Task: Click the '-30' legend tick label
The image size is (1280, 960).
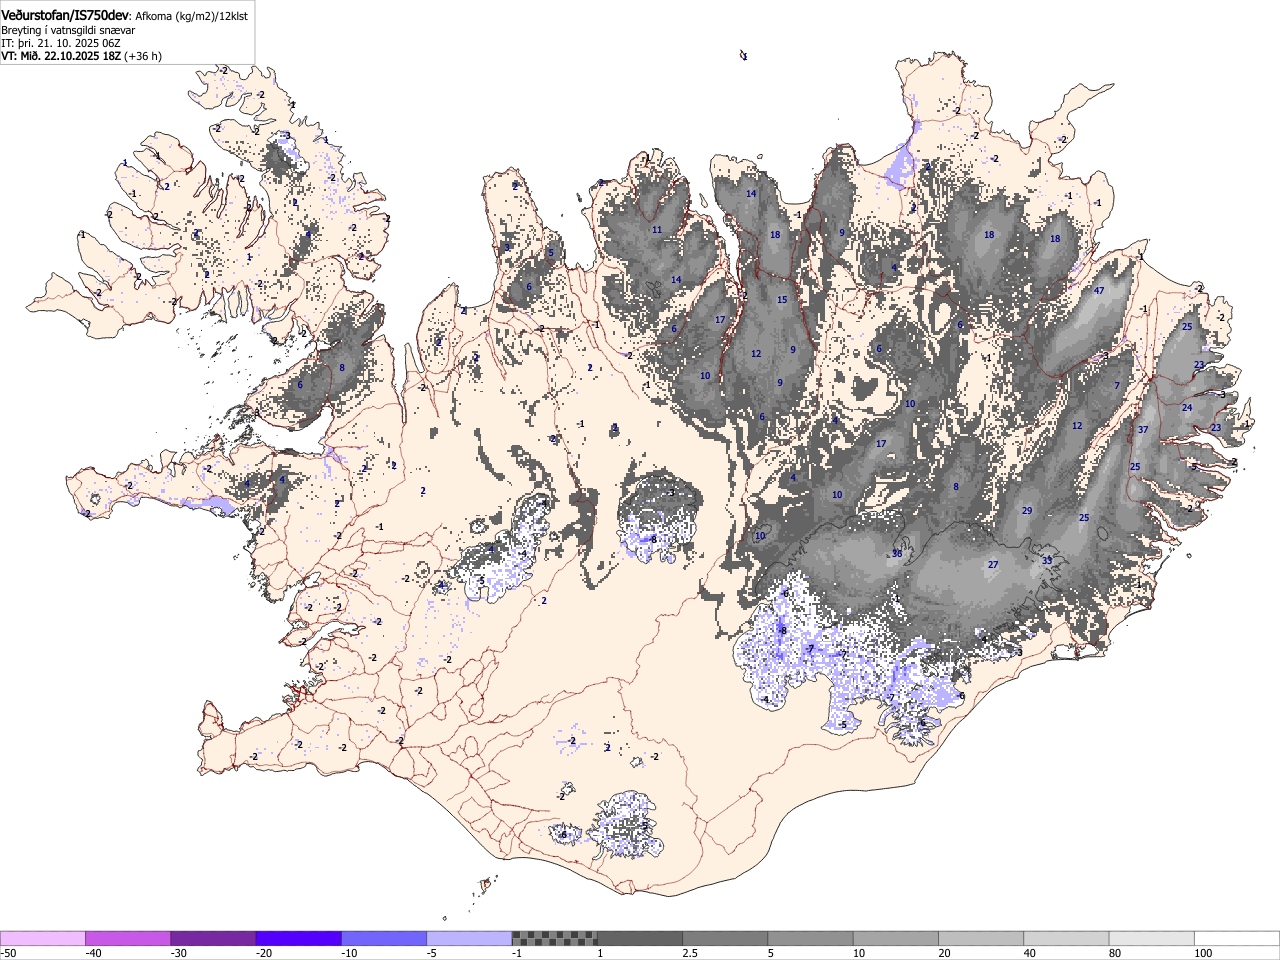Action: [179, 953]
